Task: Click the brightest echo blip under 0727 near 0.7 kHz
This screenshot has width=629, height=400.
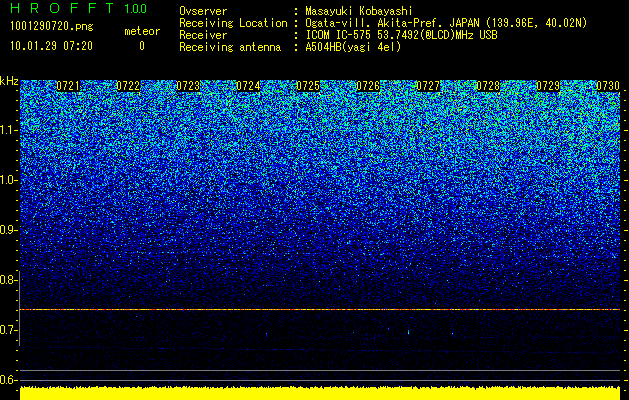Action: (408, 332)
